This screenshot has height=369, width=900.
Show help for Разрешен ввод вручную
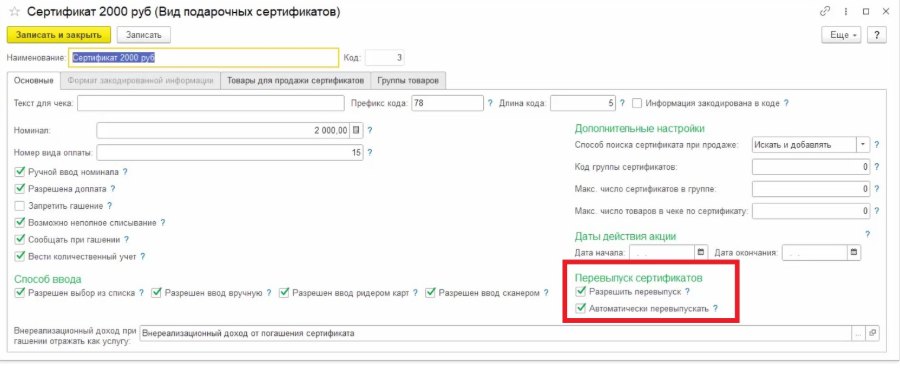(x=269, y=293)
